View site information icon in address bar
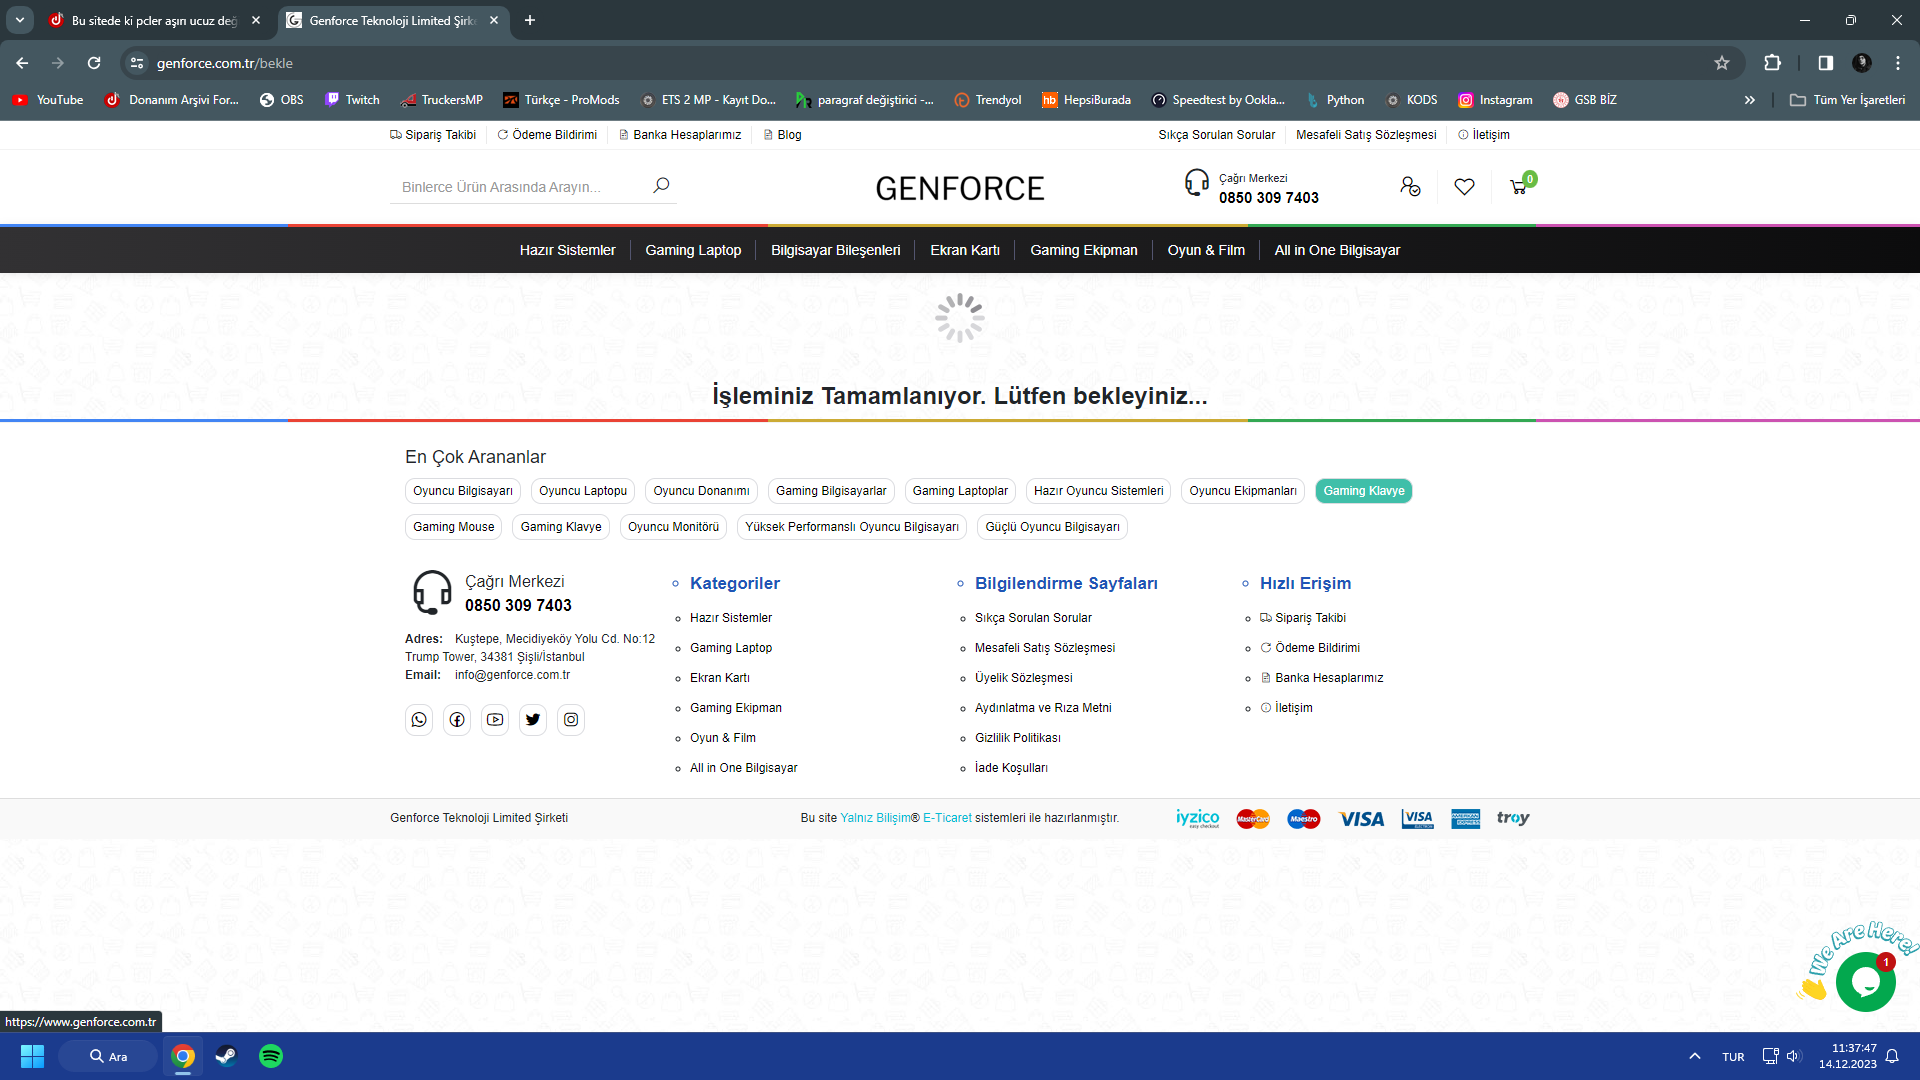 point(137,63)
